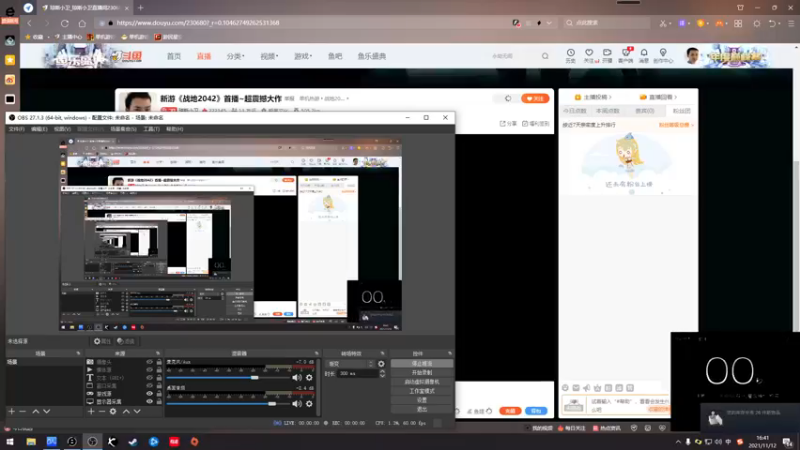Expand the 视频 dropdown in Douyu navigation
800x450 pixels.
[x=269, y=56]
